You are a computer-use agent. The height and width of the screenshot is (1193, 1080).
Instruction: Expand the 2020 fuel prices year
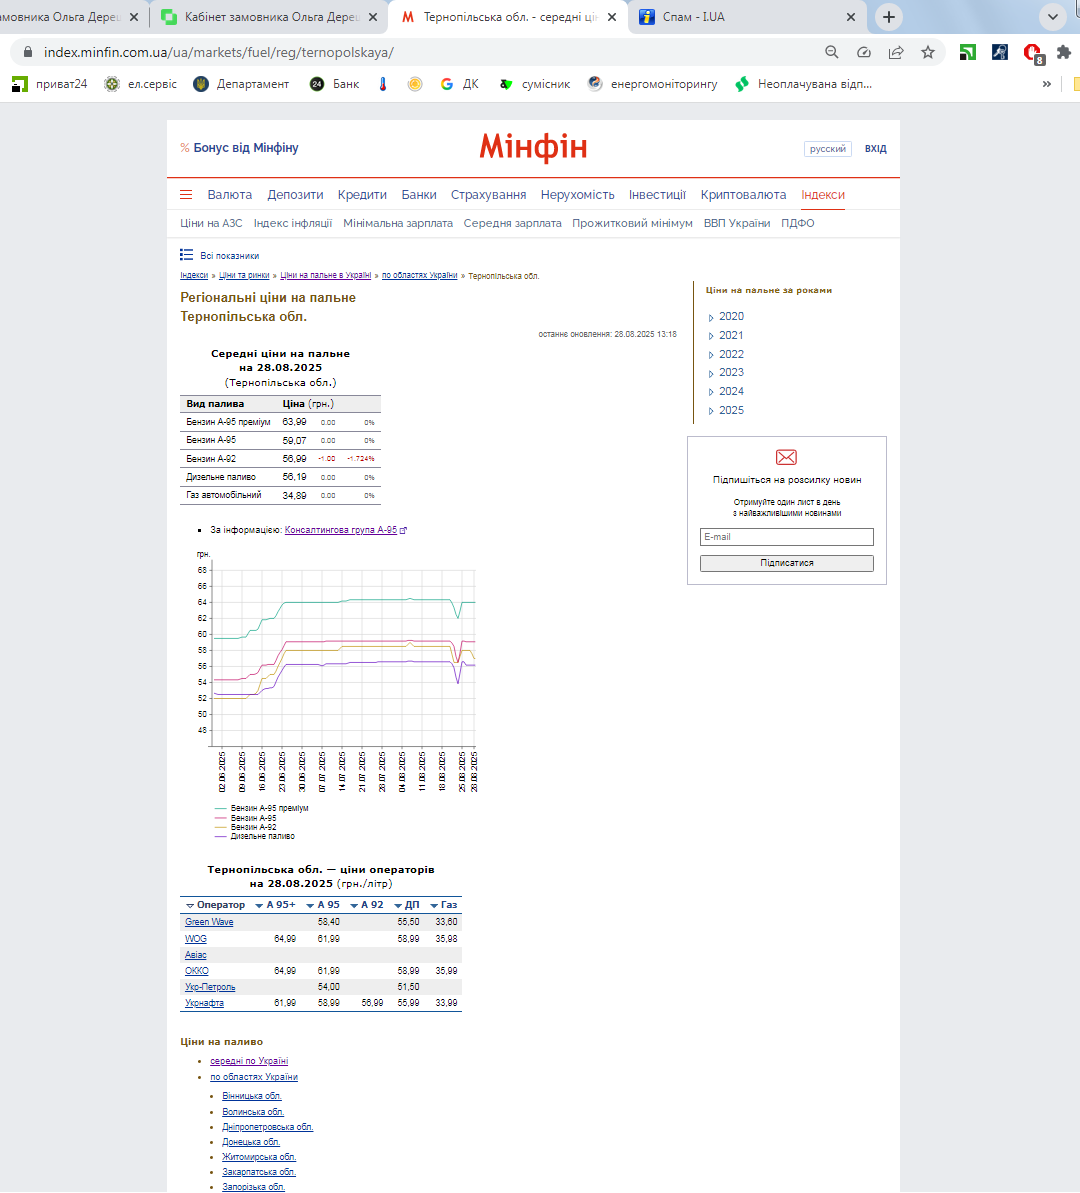click(x=731, y=317)
